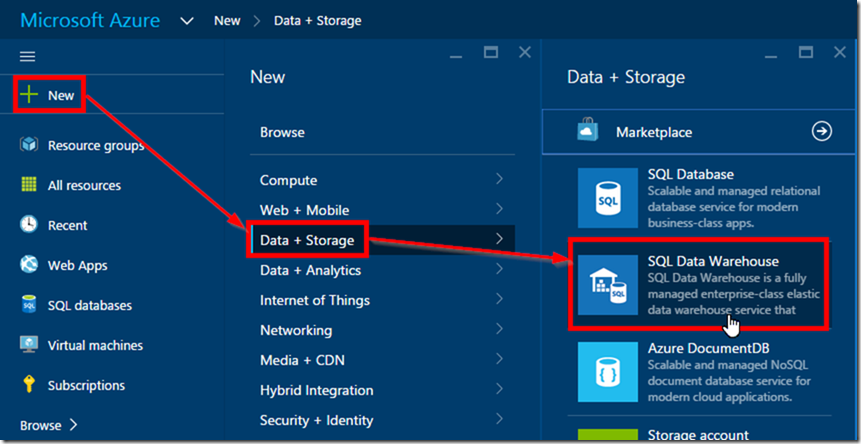Screen dimensions: 861x444
Task: Expand the Compute category chevron
Action: 499,179
